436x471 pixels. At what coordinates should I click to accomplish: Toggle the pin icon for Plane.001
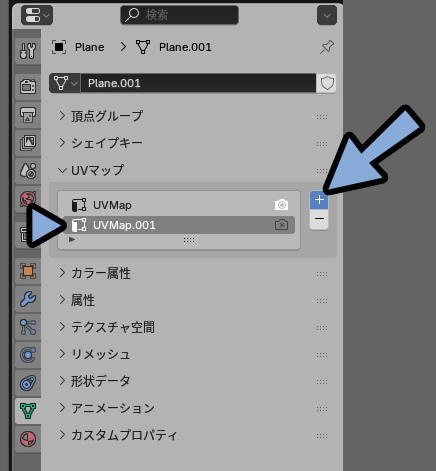(327, 47)
